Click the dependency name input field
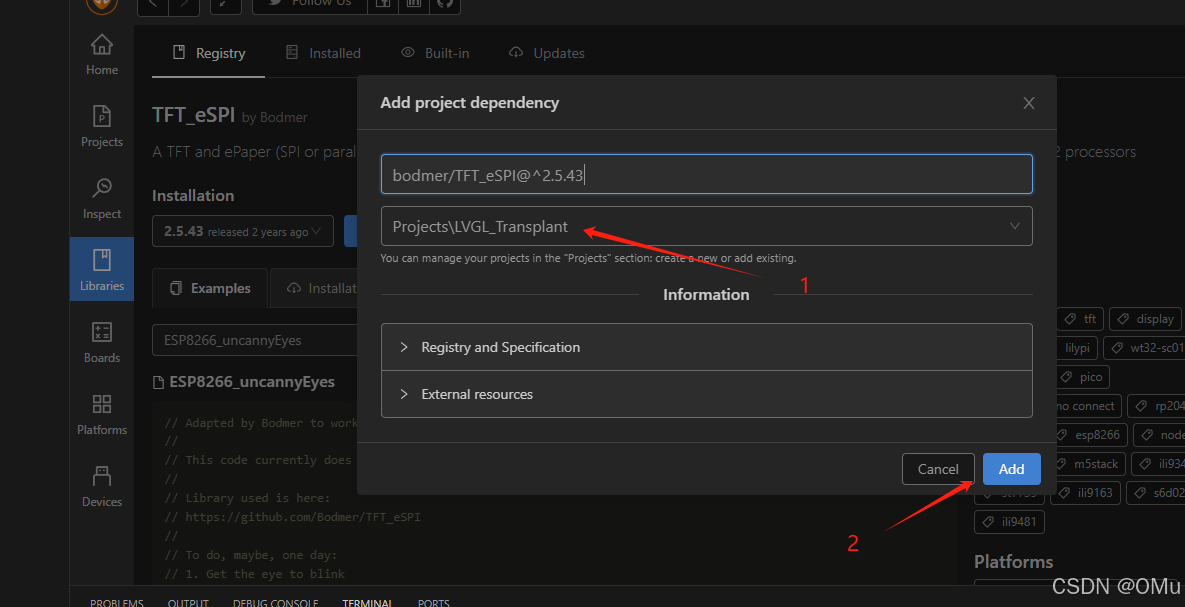Screen dimensions: 1185x607 click(x=707, y=174)
